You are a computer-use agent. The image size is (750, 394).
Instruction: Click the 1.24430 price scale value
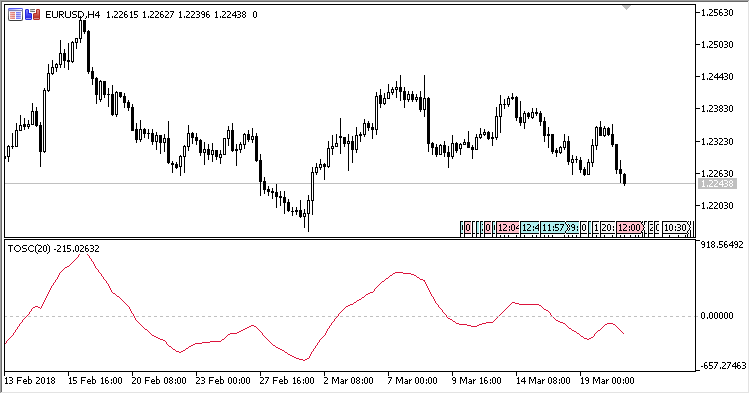pyautogui.click(x=717, y=77)
